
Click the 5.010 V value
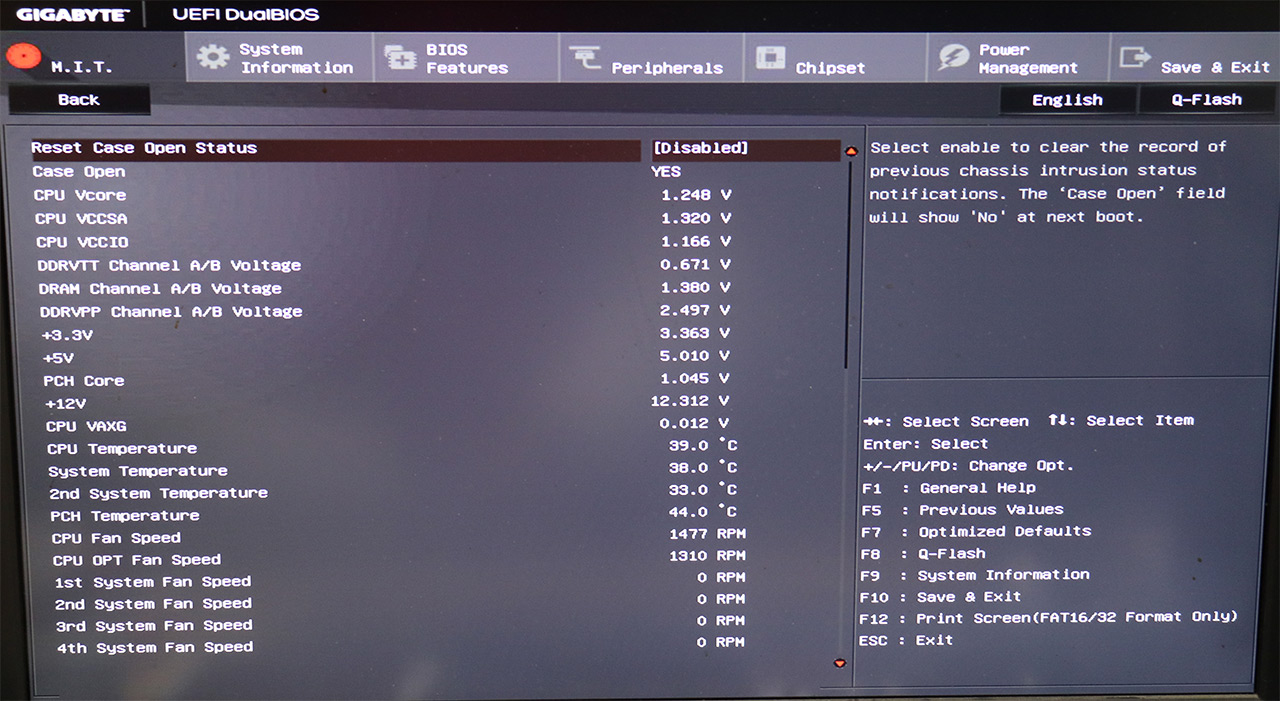point(696,356)
